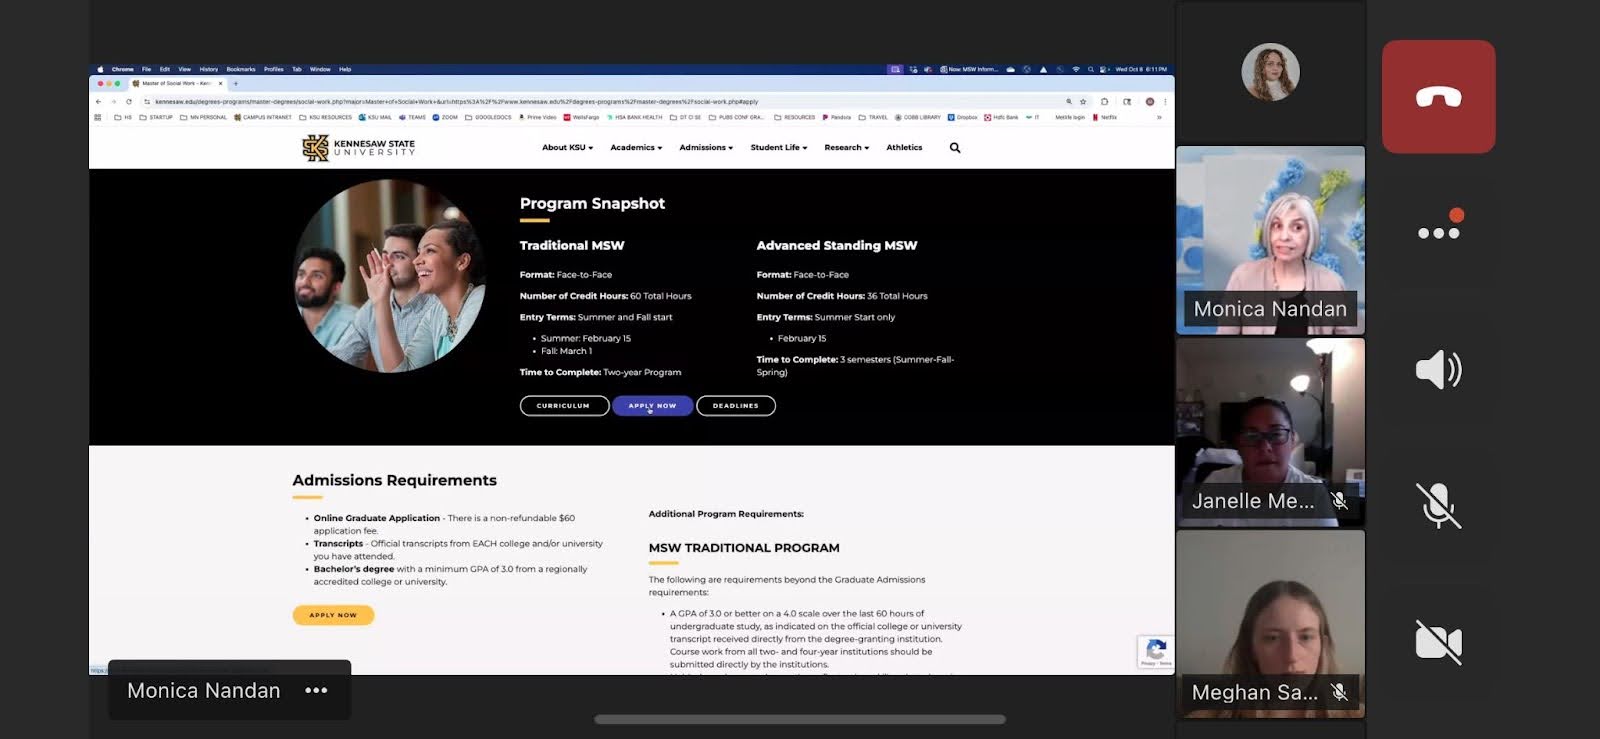
Task: Click the yellow Apply Now button
Action: tap(333, 615)
